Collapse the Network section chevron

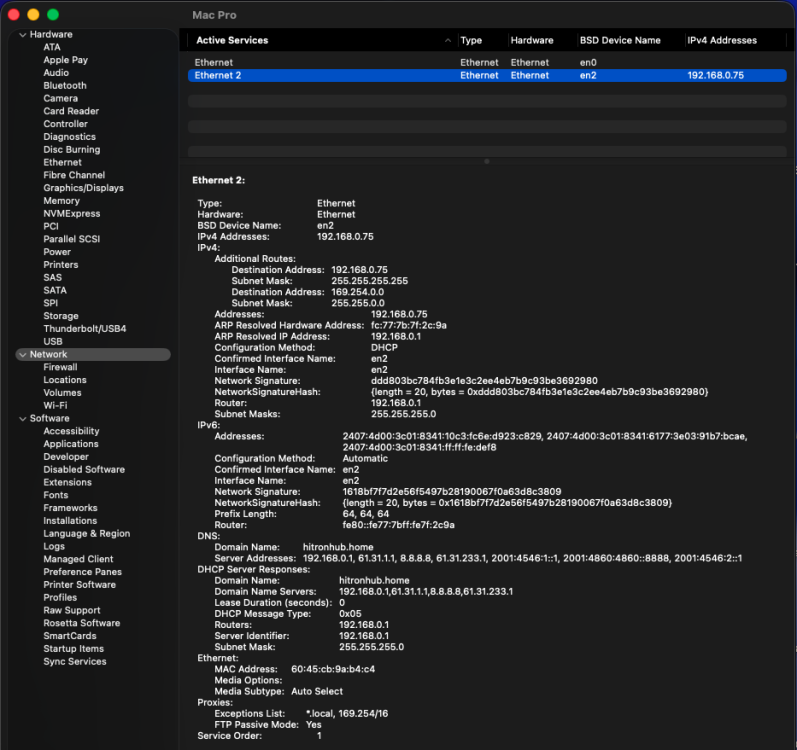[x=22, y=355]
